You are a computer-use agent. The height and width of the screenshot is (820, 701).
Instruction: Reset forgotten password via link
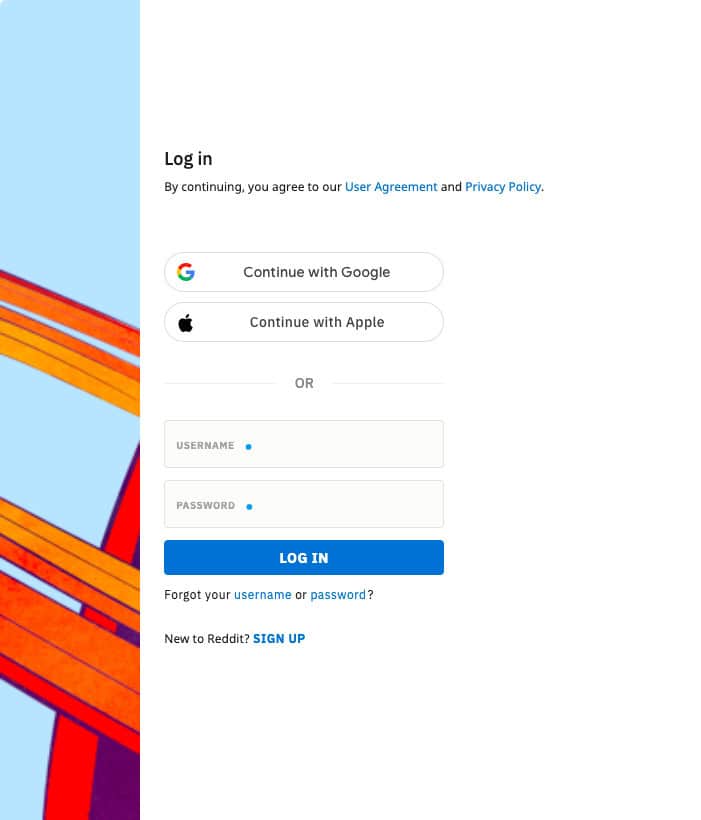click(x=338, y=595)
